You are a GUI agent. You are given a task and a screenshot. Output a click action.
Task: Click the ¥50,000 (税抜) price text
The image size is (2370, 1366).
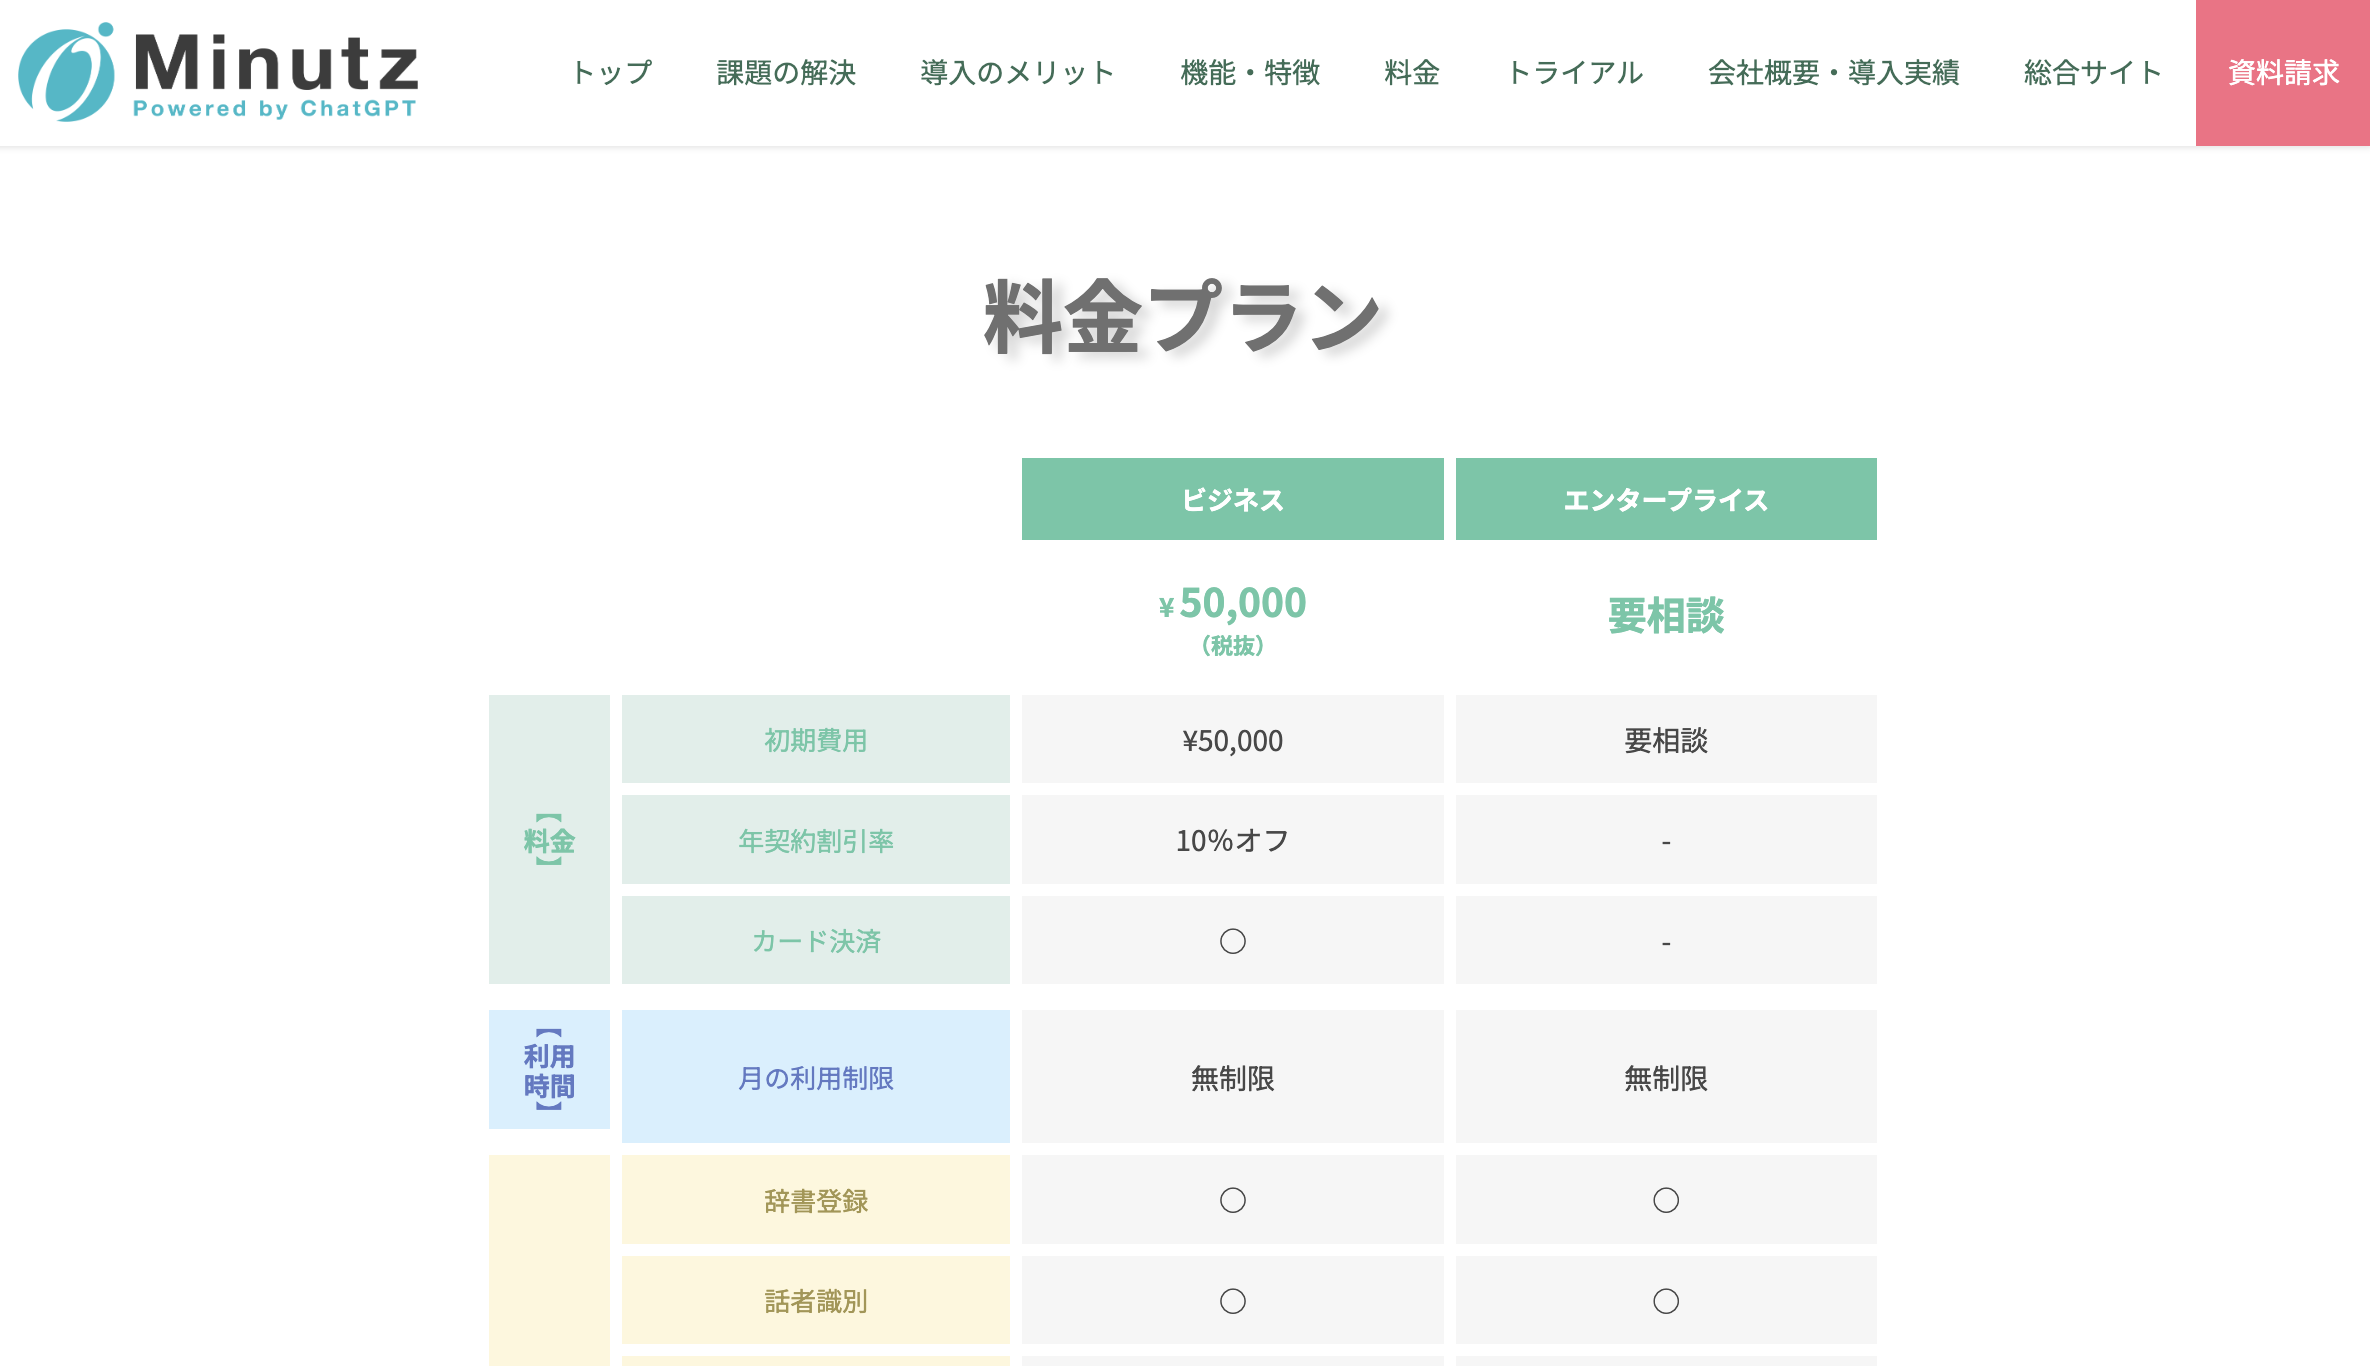click(x=1232, y=615)
